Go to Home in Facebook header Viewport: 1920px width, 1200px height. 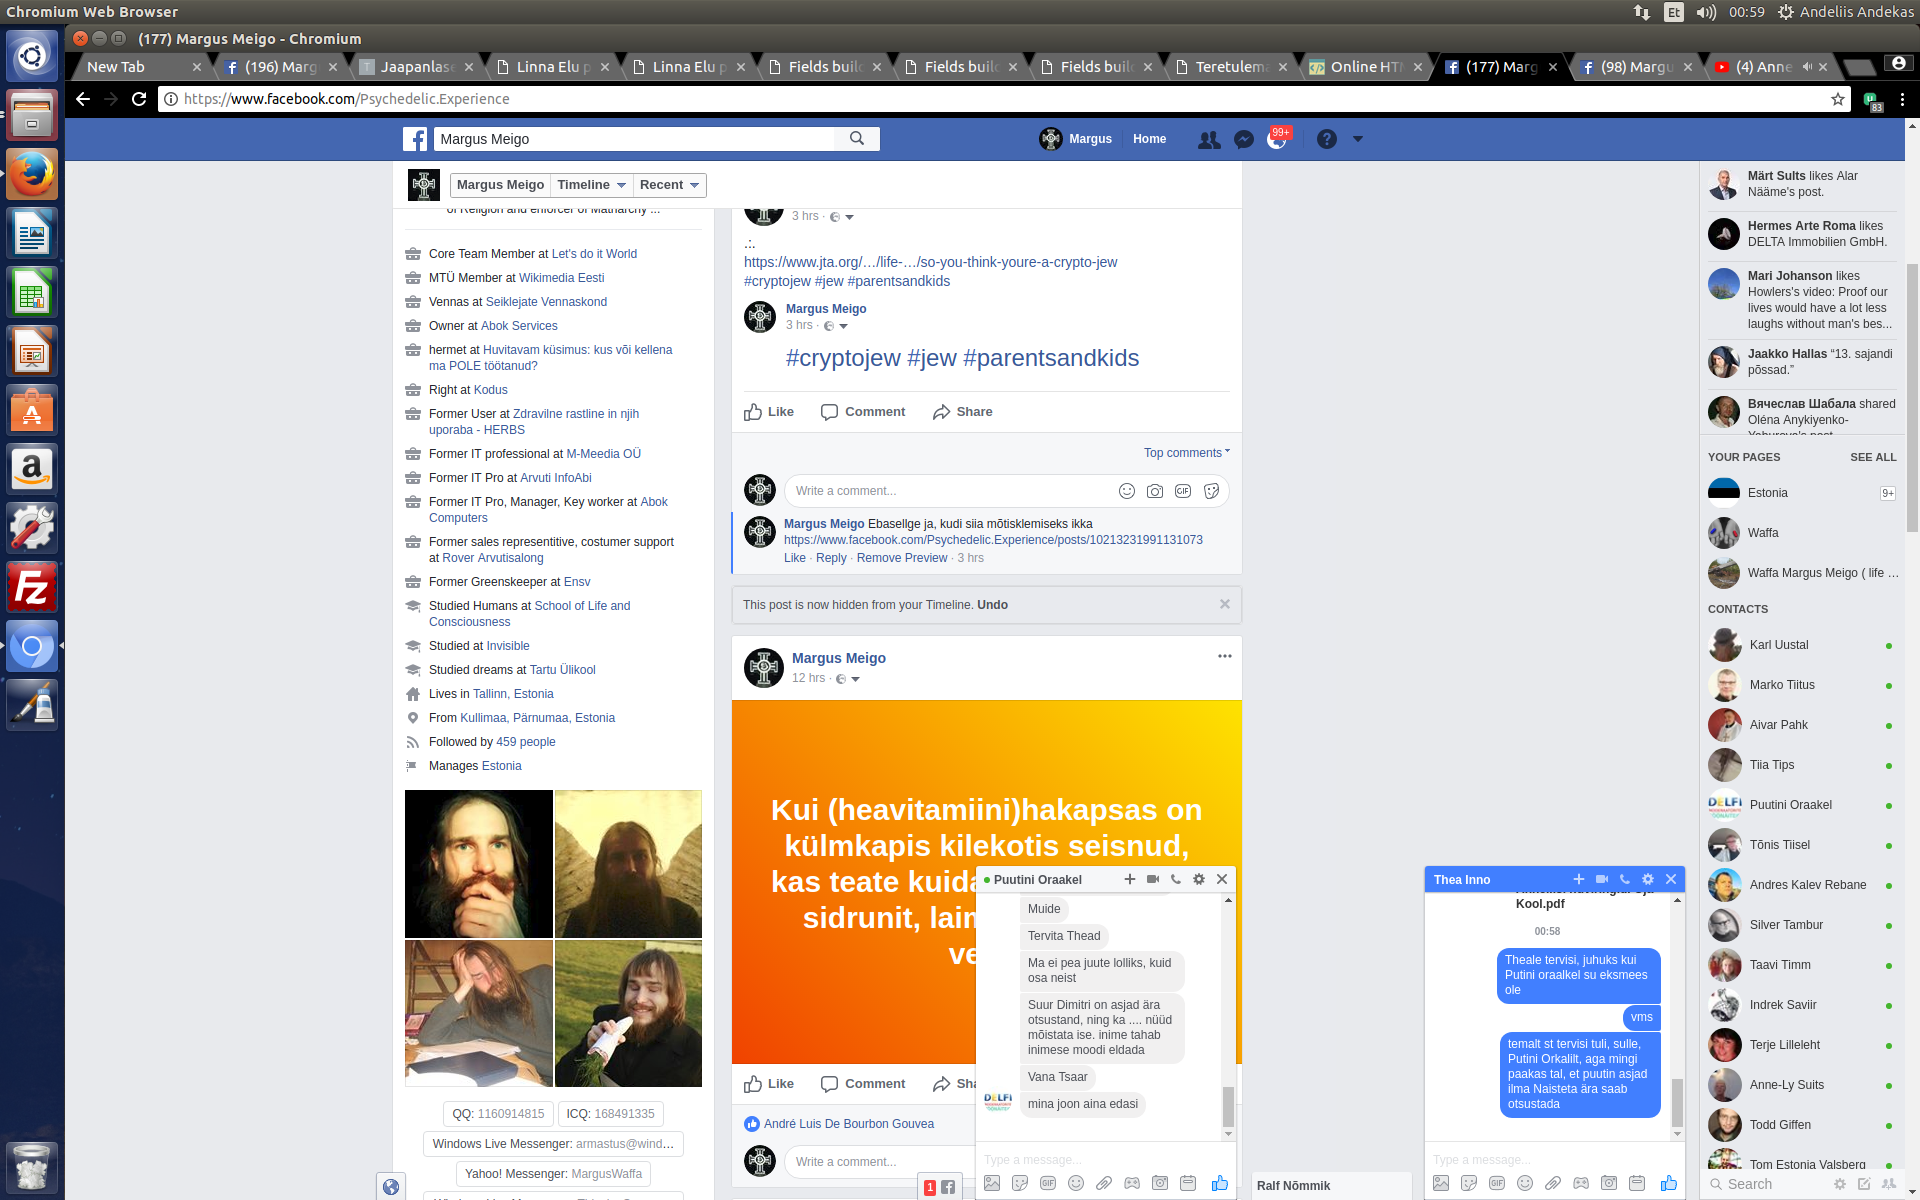point(1149,139)
